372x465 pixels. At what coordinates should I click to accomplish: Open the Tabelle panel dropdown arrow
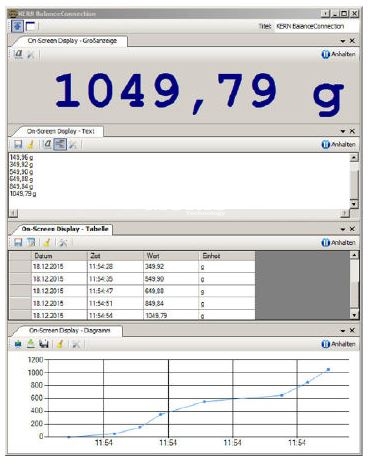click(343, 229)
